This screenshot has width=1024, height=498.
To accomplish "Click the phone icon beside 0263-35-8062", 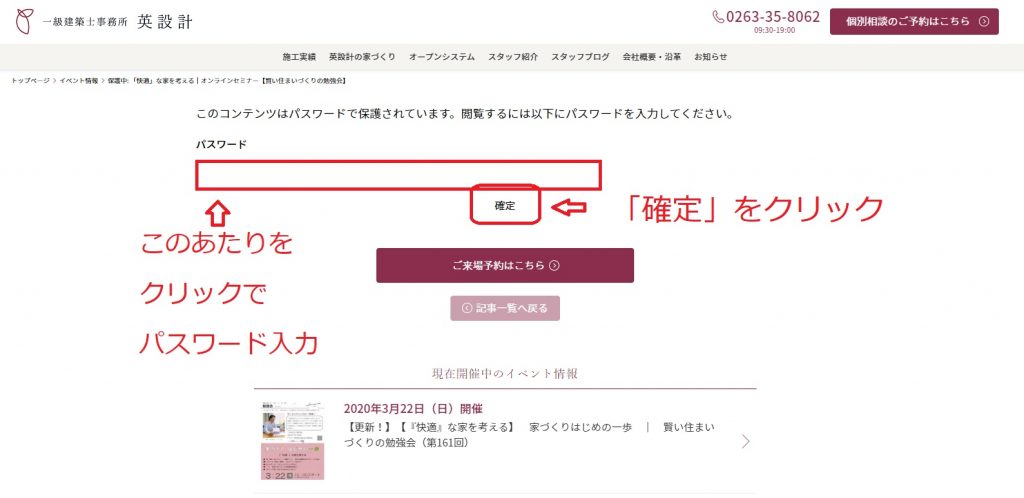I will (x=718, y=17).
